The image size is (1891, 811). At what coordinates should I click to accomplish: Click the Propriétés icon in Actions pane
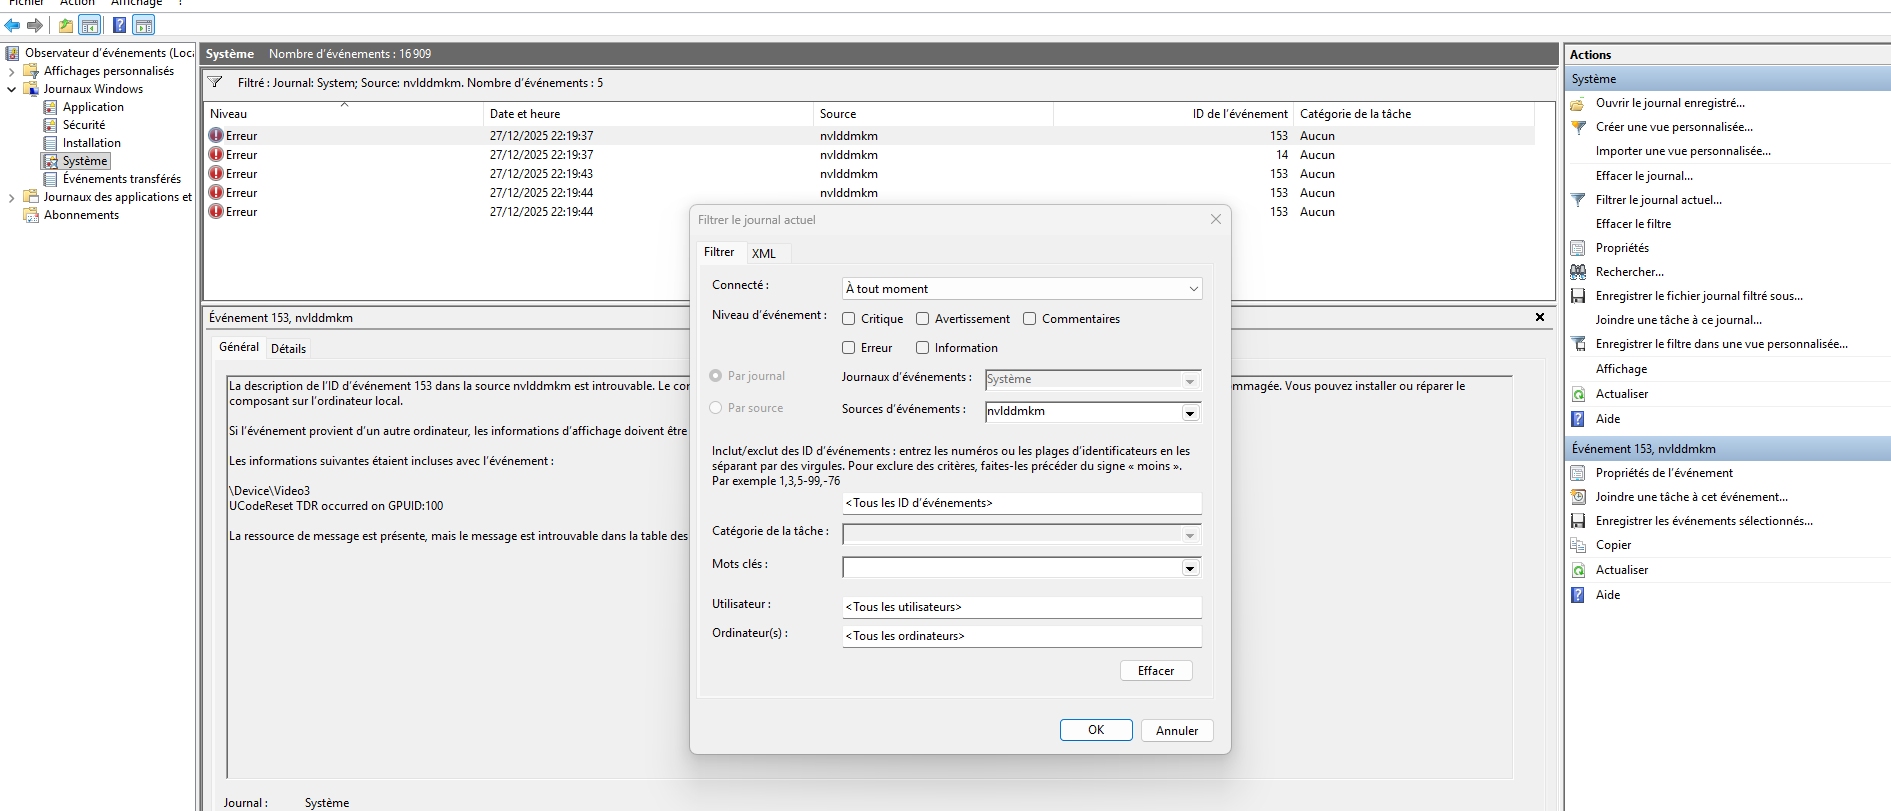coord(1578,248)
